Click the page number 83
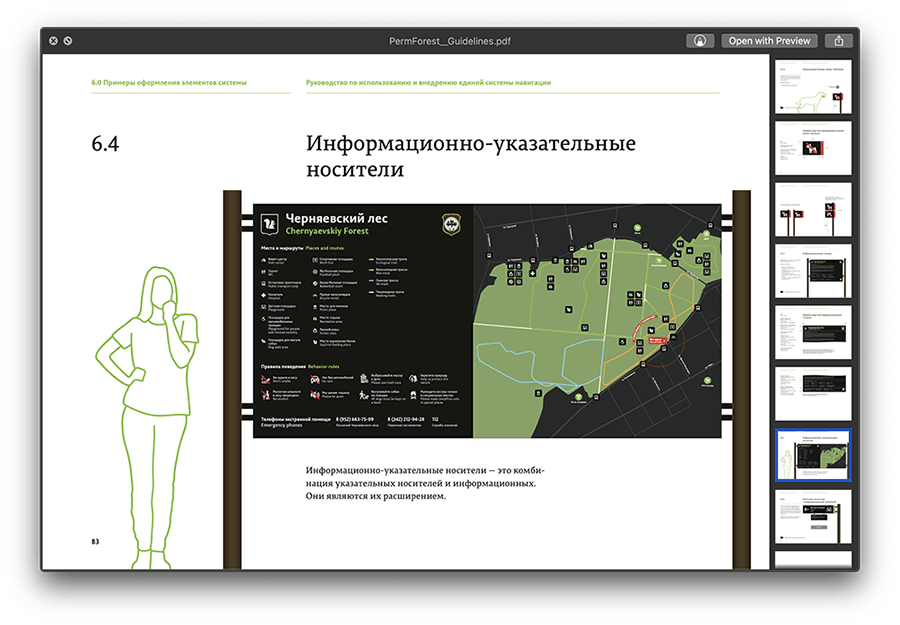The width and height of the screenshot is (900, 625). tap(95, 541)
